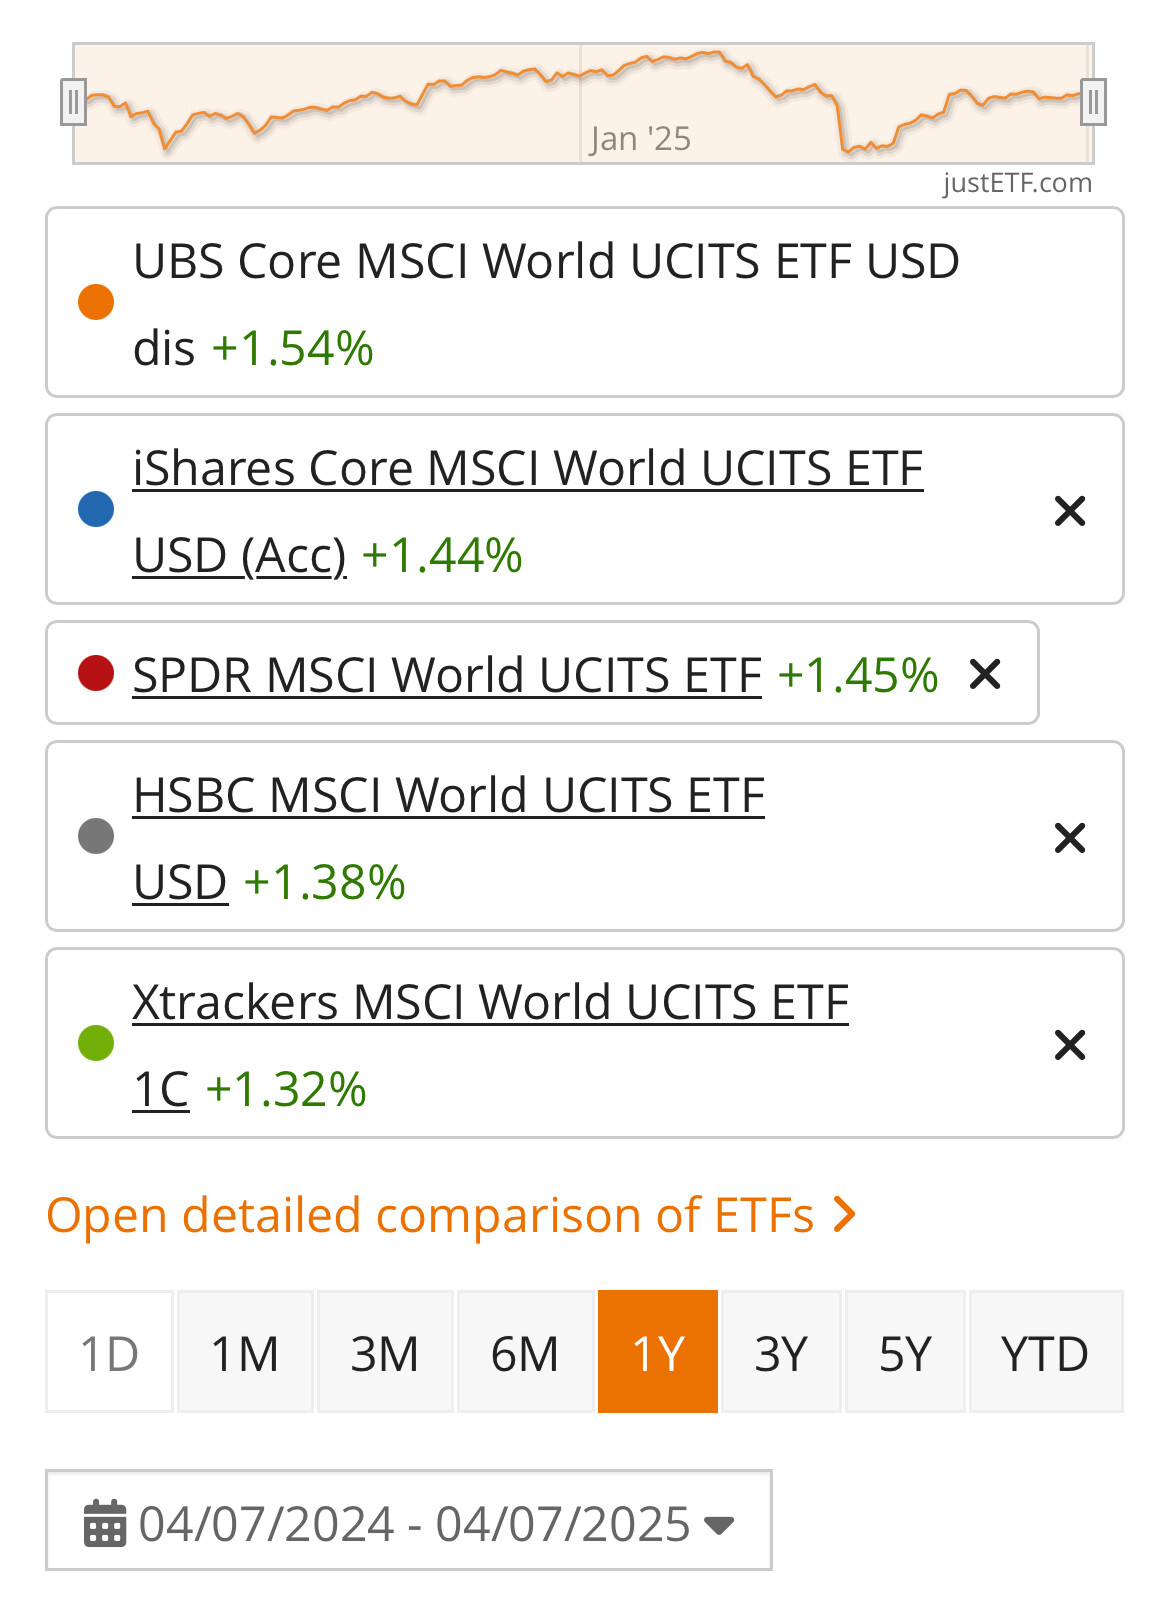This screenshot has width=1170, height=1624.
Task: Remove HSBC MSCI World ETF with X
Action: pyautogui.click(x=1069, y=838)
